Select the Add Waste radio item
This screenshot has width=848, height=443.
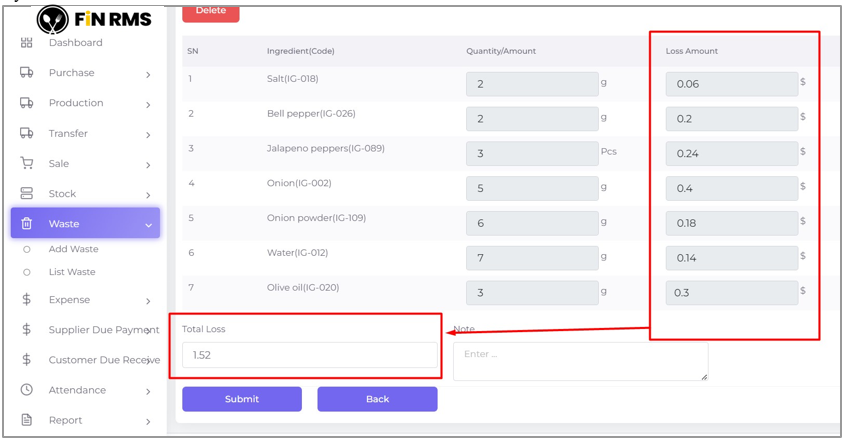click(27, 250)
